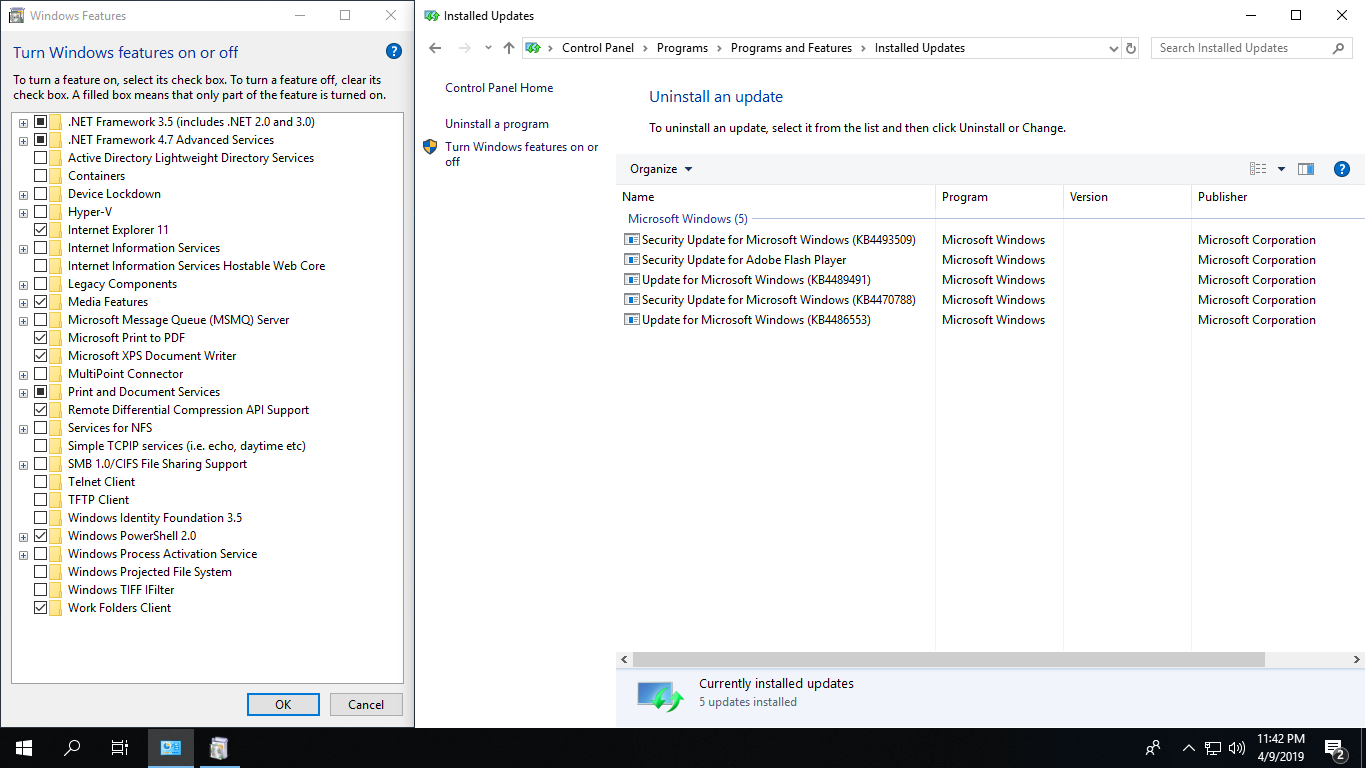Open the address bar history dropdown
Image resolution: width=1366 pixels, height=768 pixels.
pos(1114,48)
